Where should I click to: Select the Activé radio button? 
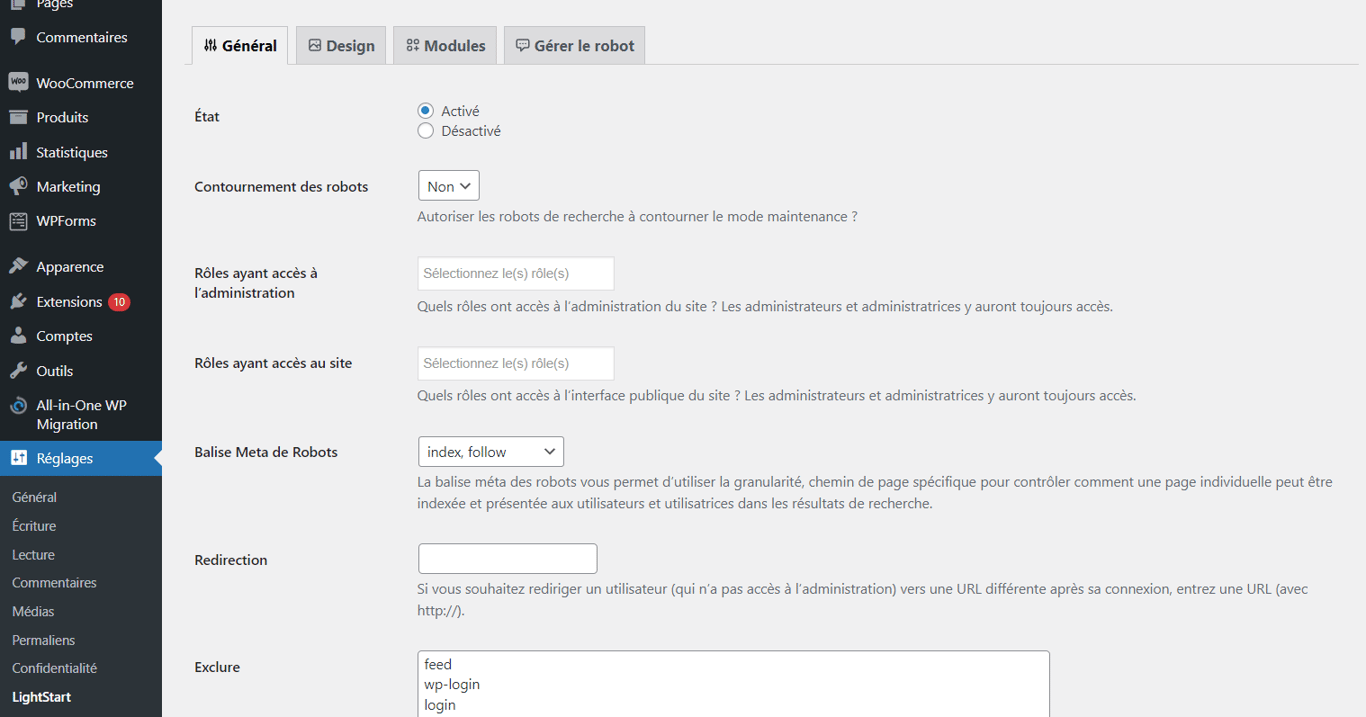(425, 111)
